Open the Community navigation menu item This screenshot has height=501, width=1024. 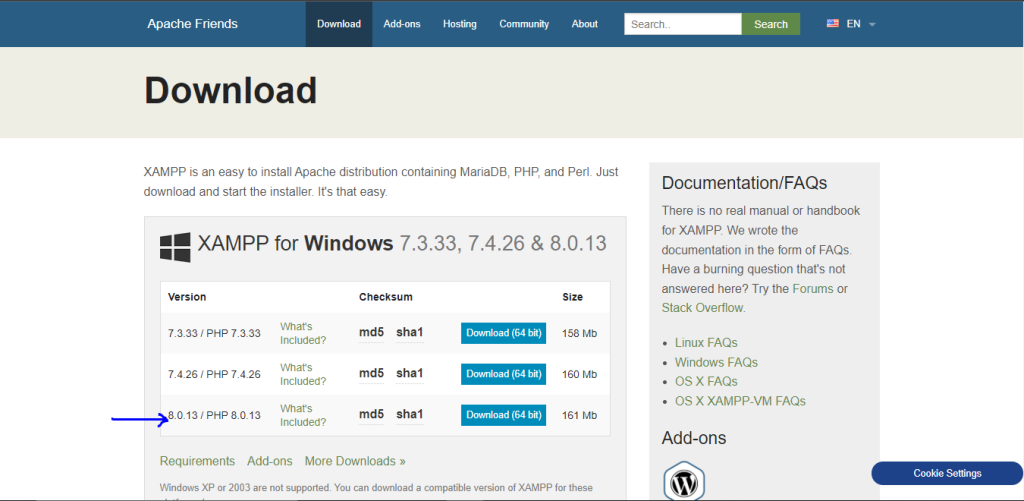[524, 24]
